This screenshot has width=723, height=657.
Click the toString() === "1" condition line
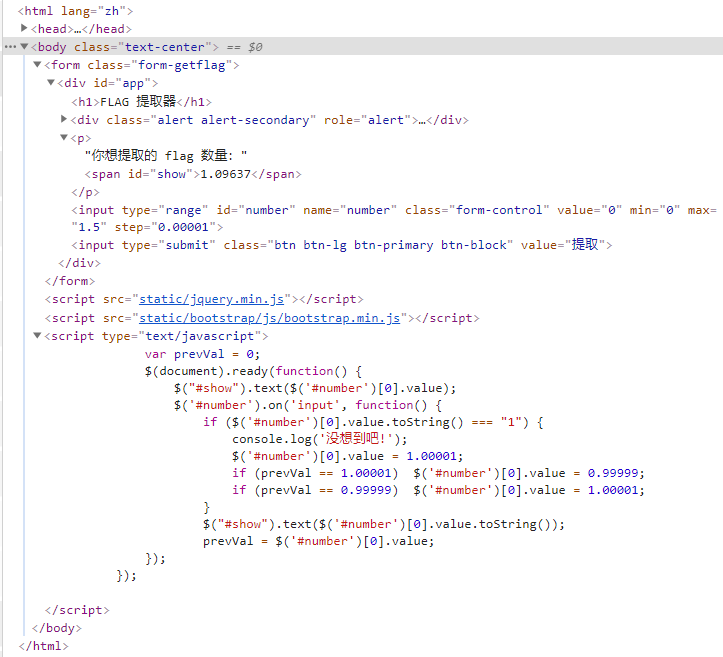pyautogui.click(x=373, y=422)
